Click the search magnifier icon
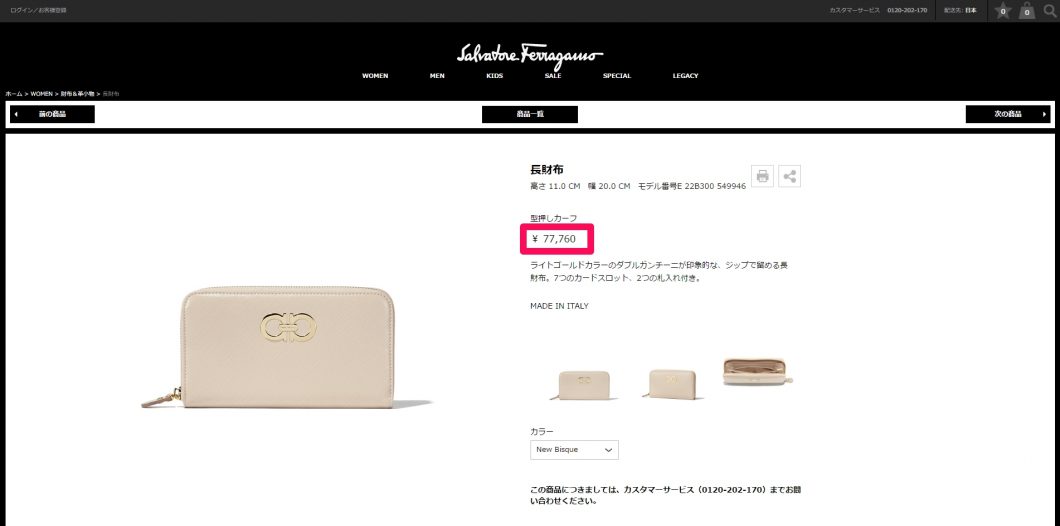 1049,11
